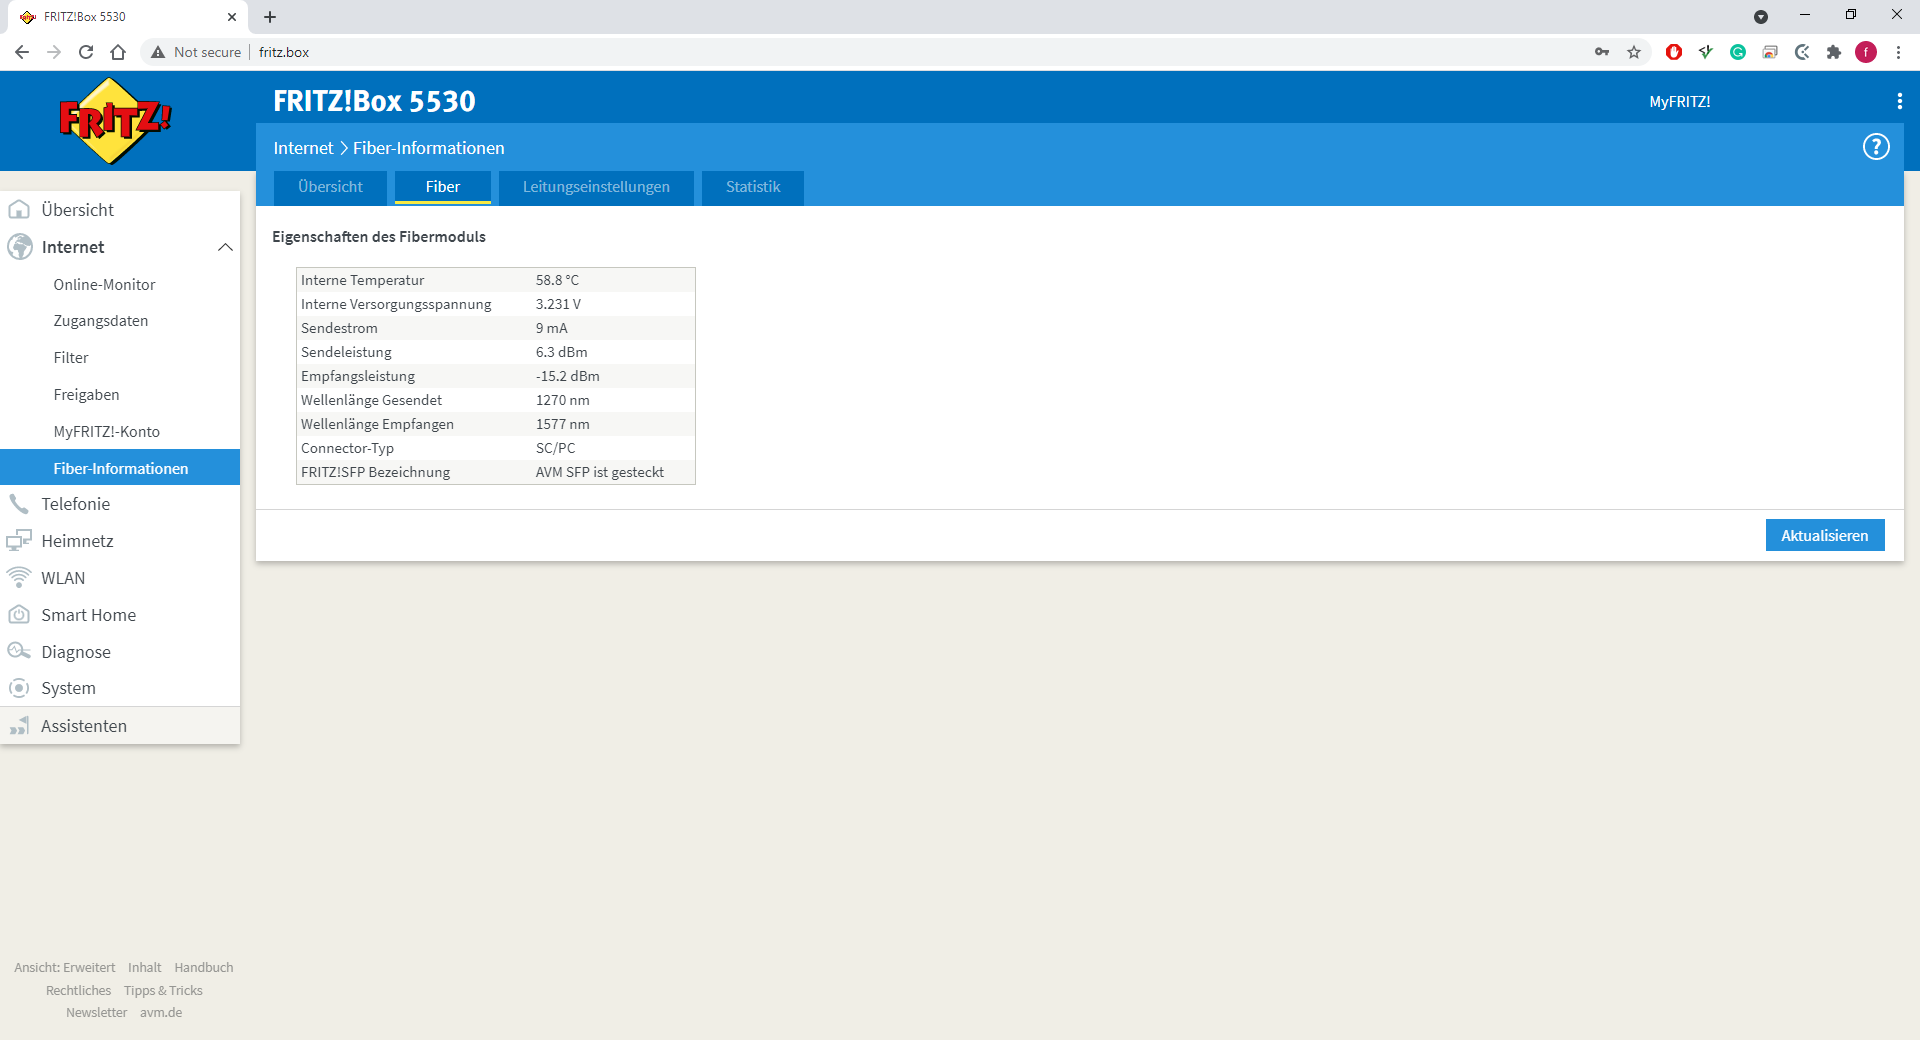Click the Ansicht: Erweitert footer link
This screenshot has height=1040, width=1920.
click(65, 967)
